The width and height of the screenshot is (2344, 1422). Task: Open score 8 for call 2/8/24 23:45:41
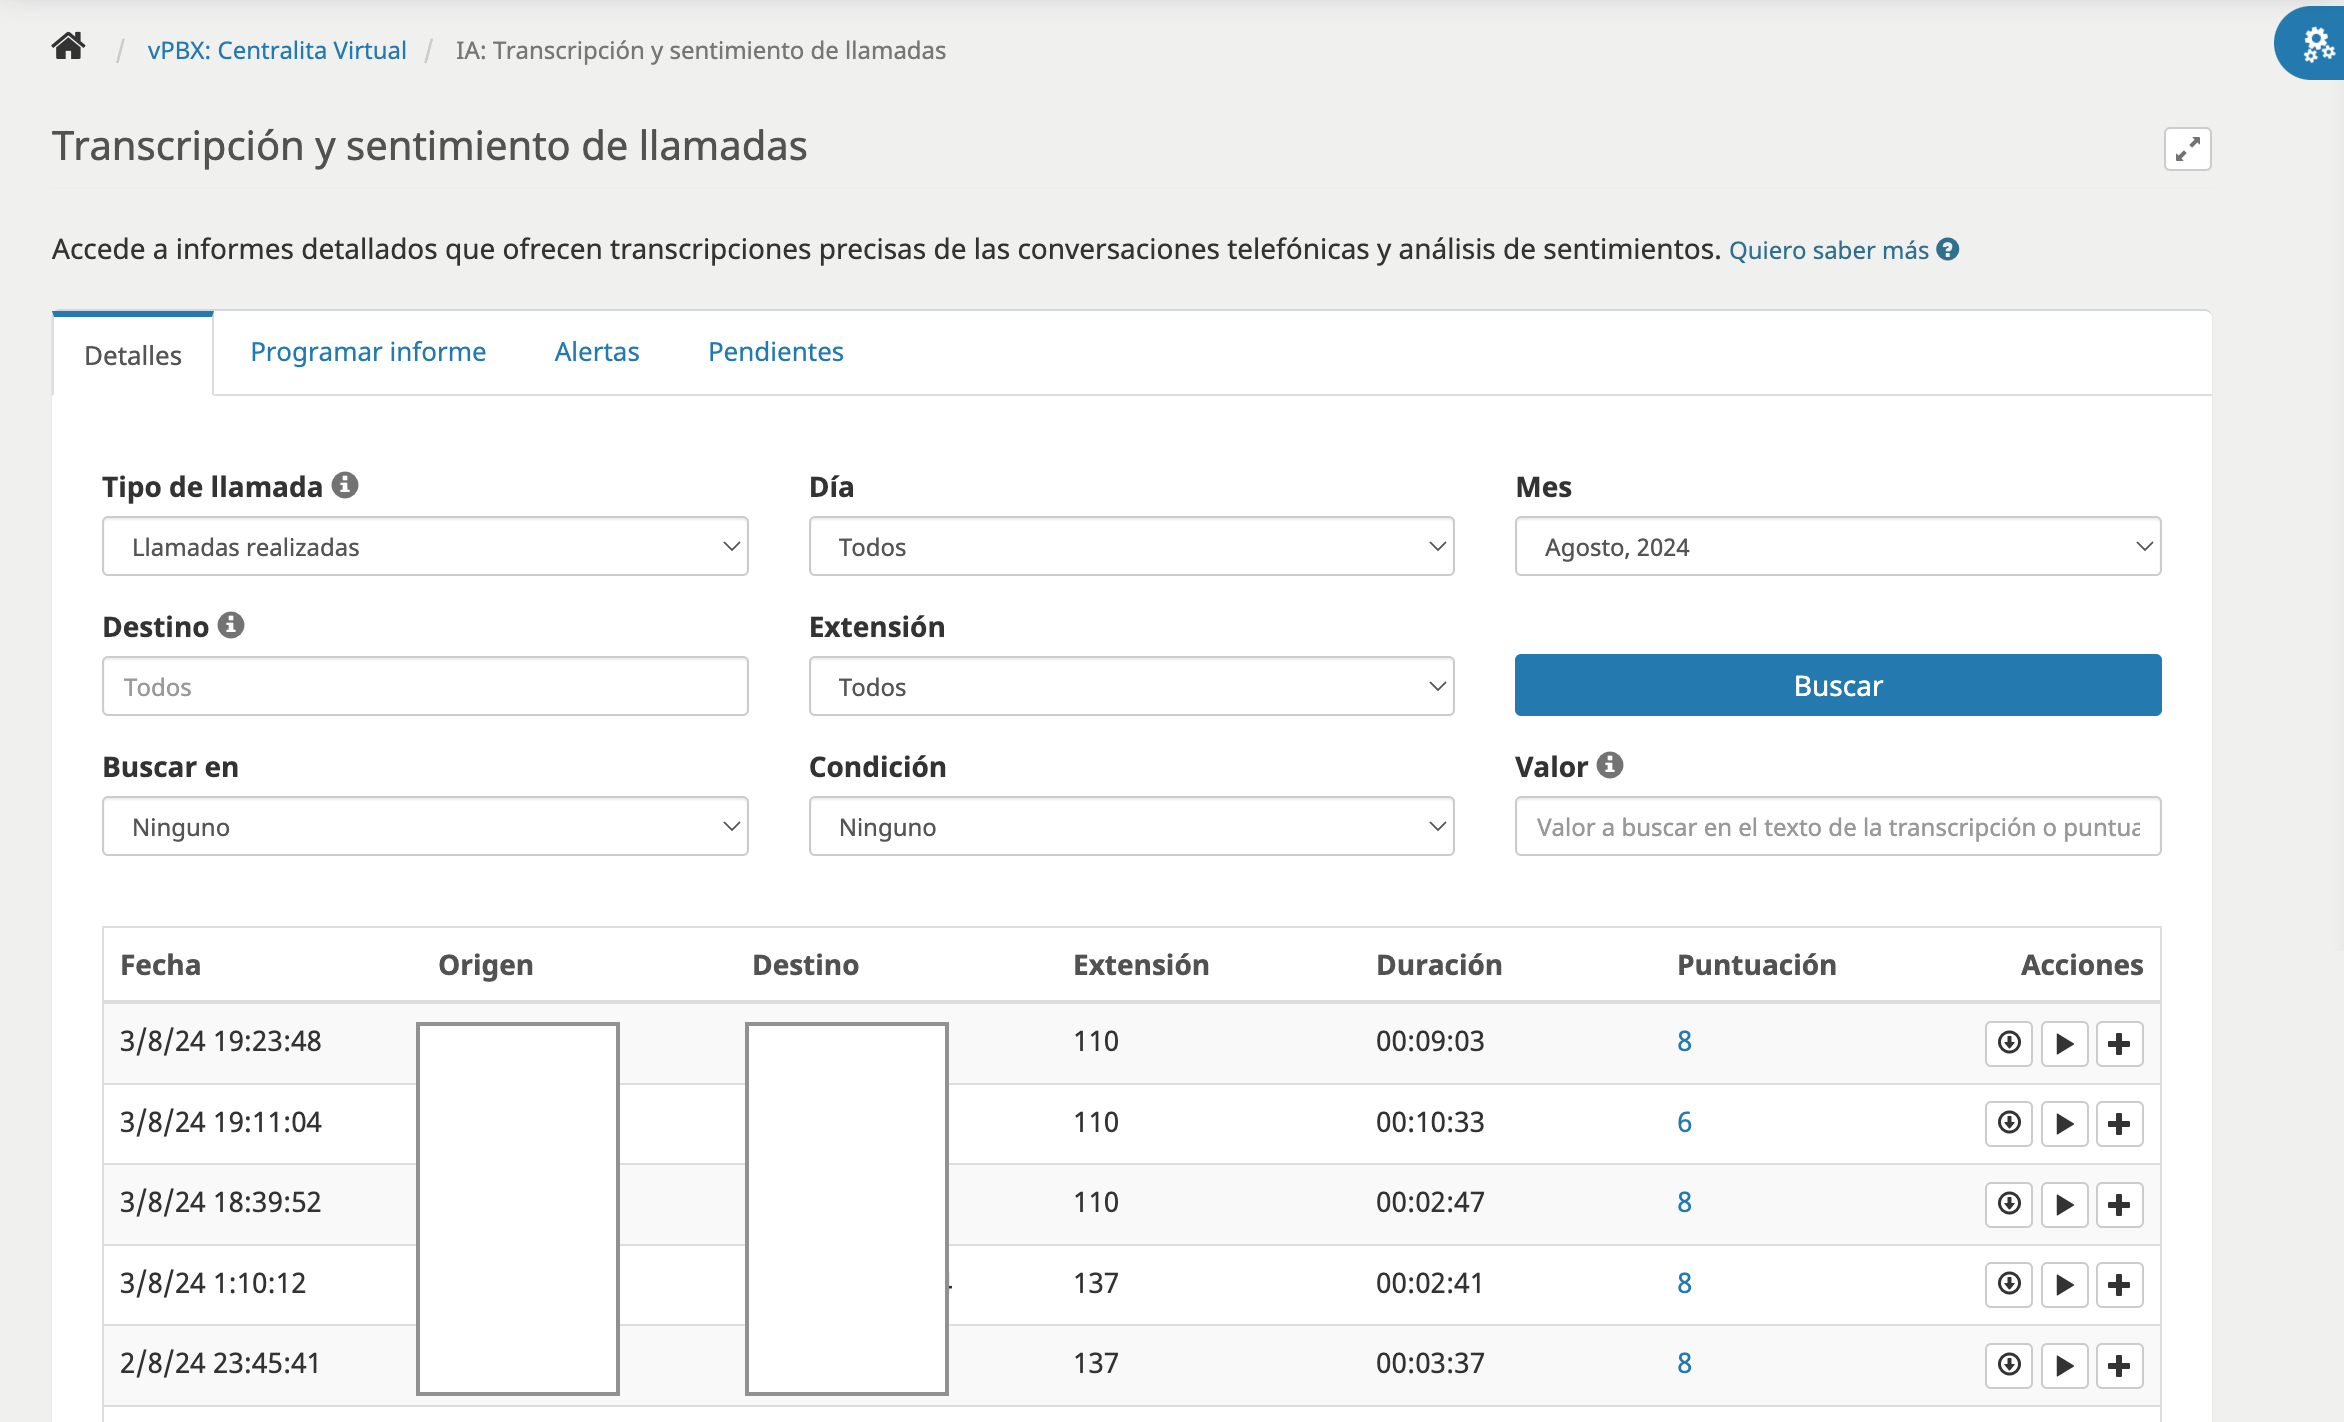1685,1363
